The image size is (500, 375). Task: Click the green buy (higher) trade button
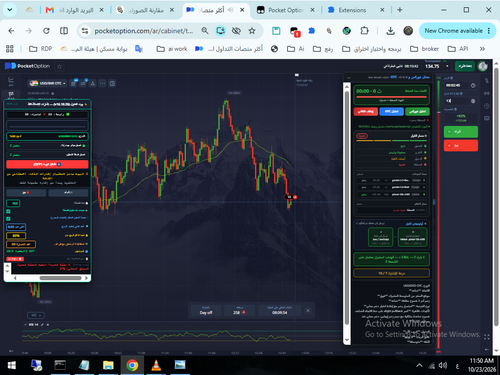click(x=461, y=132)
